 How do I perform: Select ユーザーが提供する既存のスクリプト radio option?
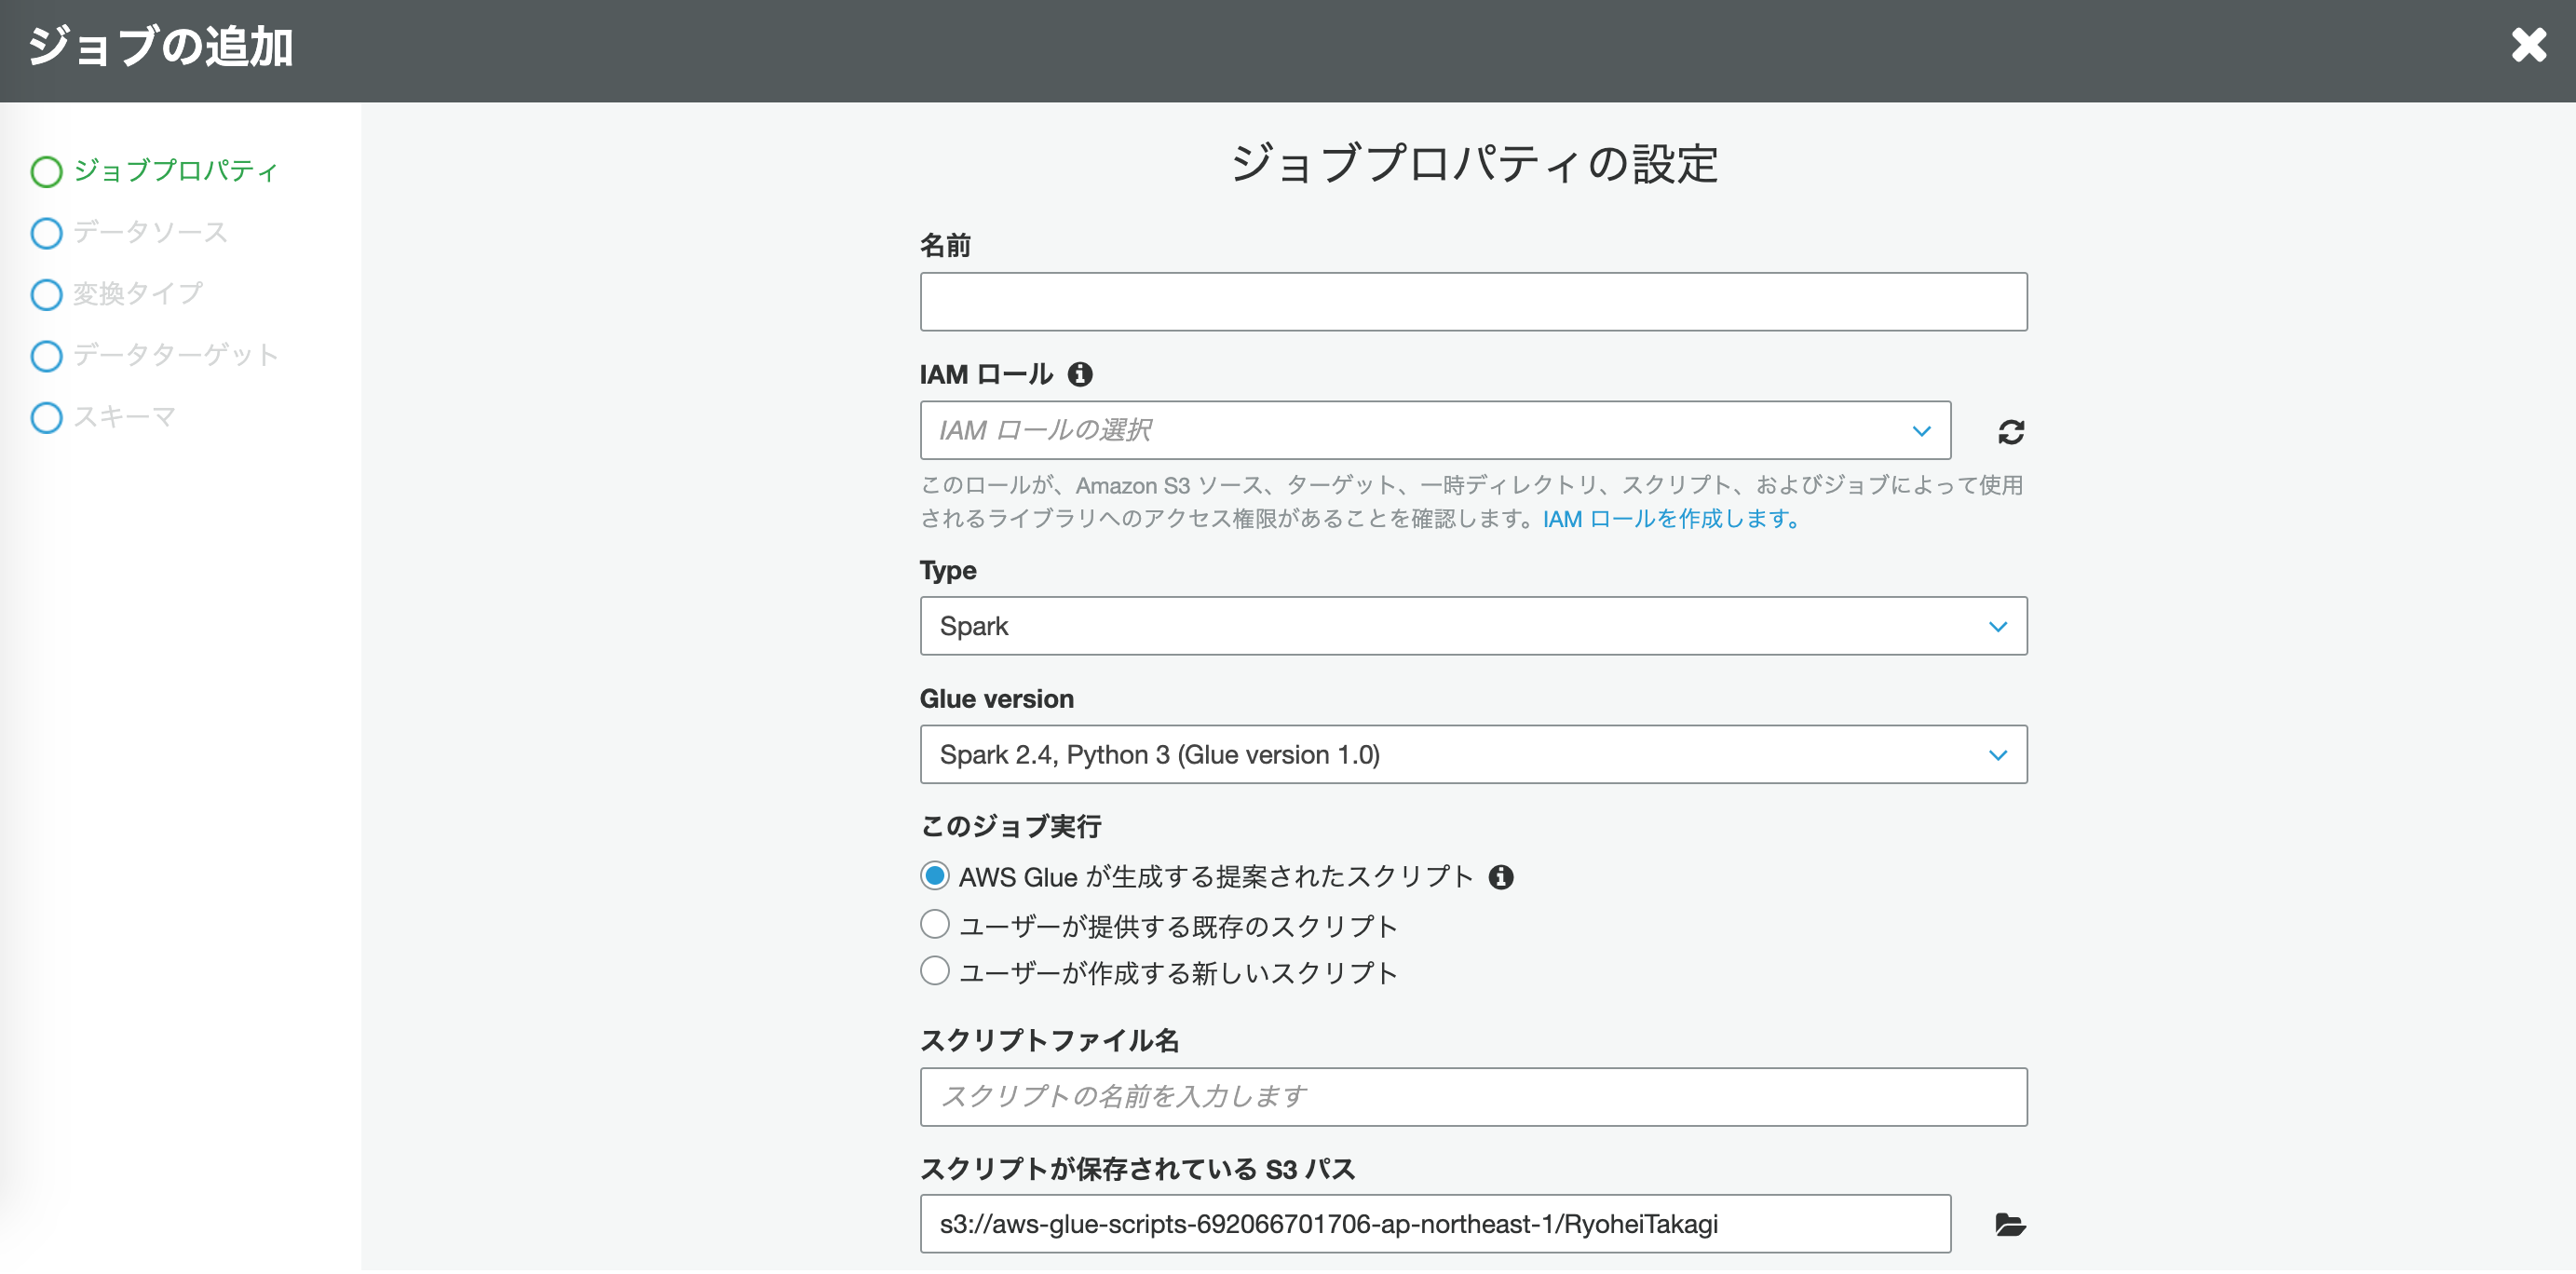click(x=934, y=924)
